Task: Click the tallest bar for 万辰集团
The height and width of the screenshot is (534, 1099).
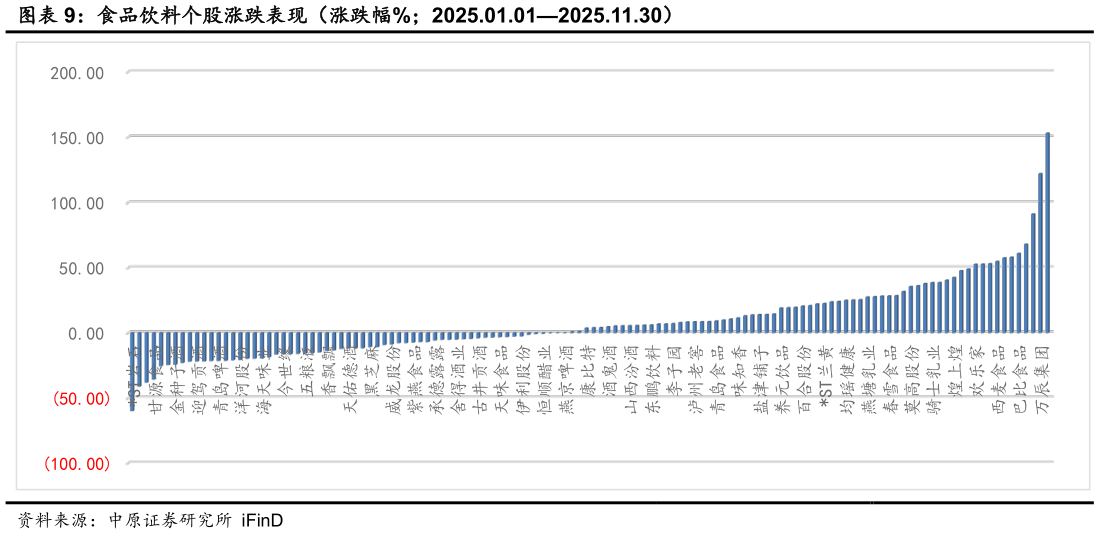Action: point(1048,233)
